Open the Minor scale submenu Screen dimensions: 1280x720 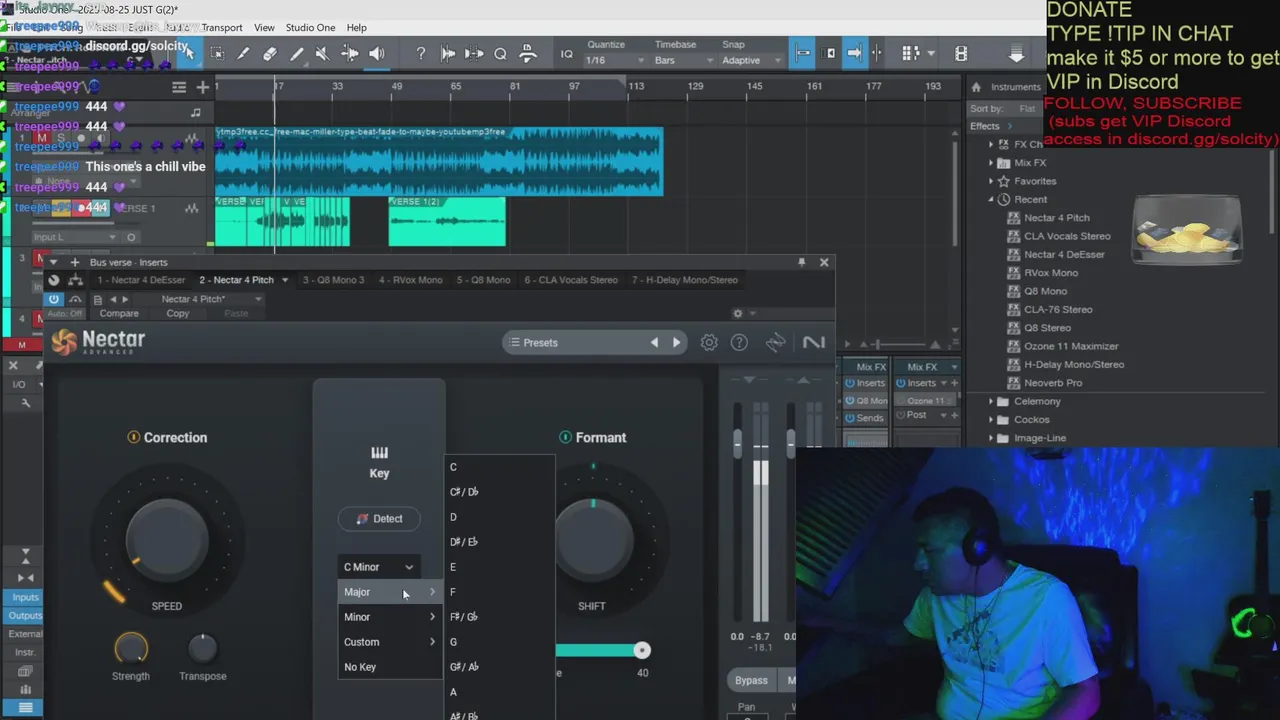point(390,617)
